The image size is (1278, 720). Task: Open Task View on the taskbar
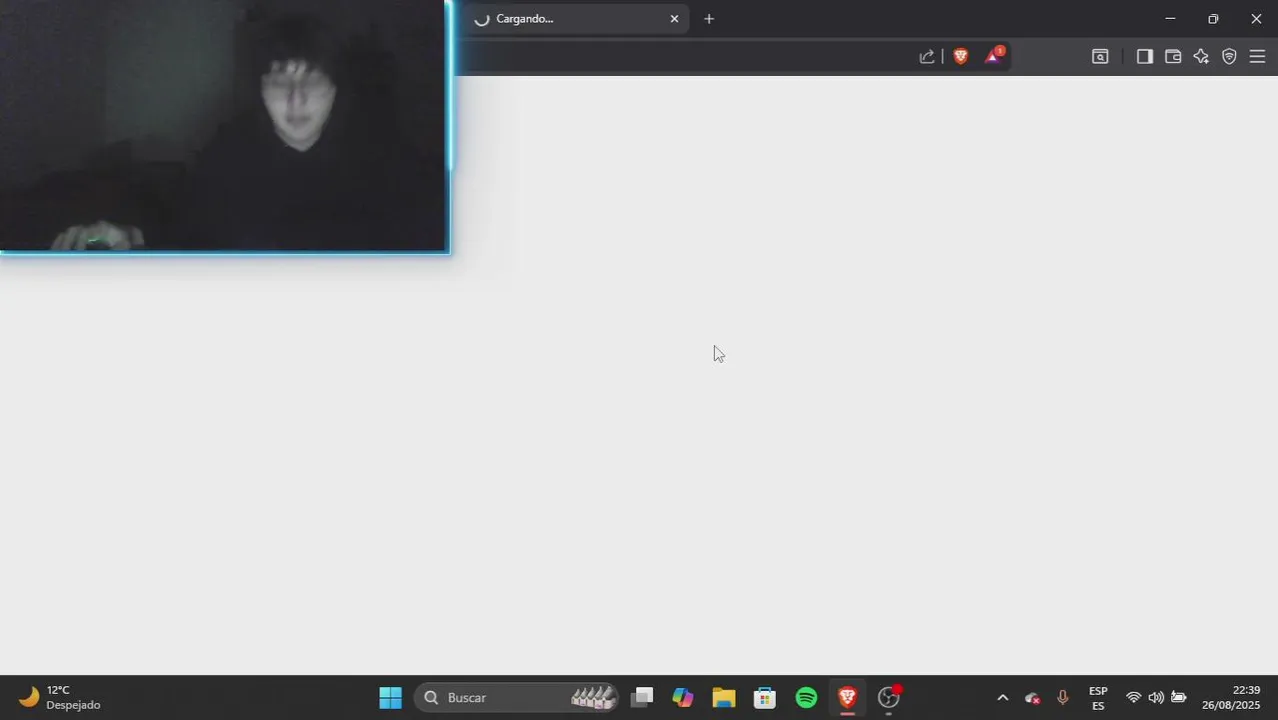coord(642,698)
